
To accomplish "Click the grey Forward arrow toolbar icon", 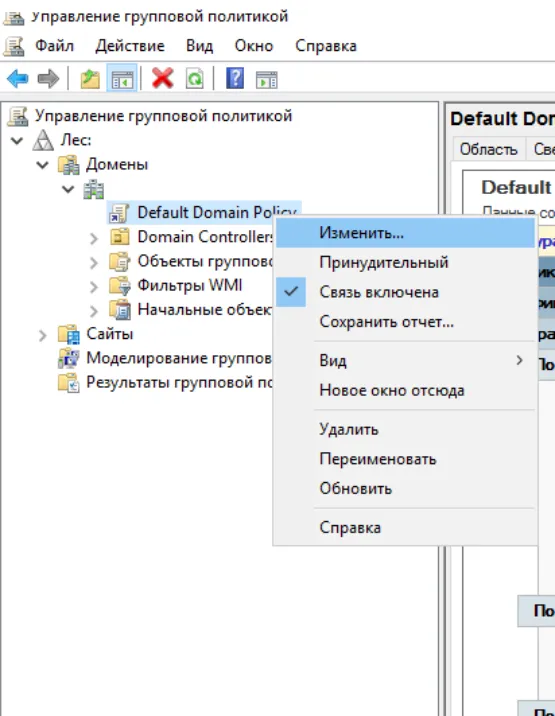I will [48, 79].
